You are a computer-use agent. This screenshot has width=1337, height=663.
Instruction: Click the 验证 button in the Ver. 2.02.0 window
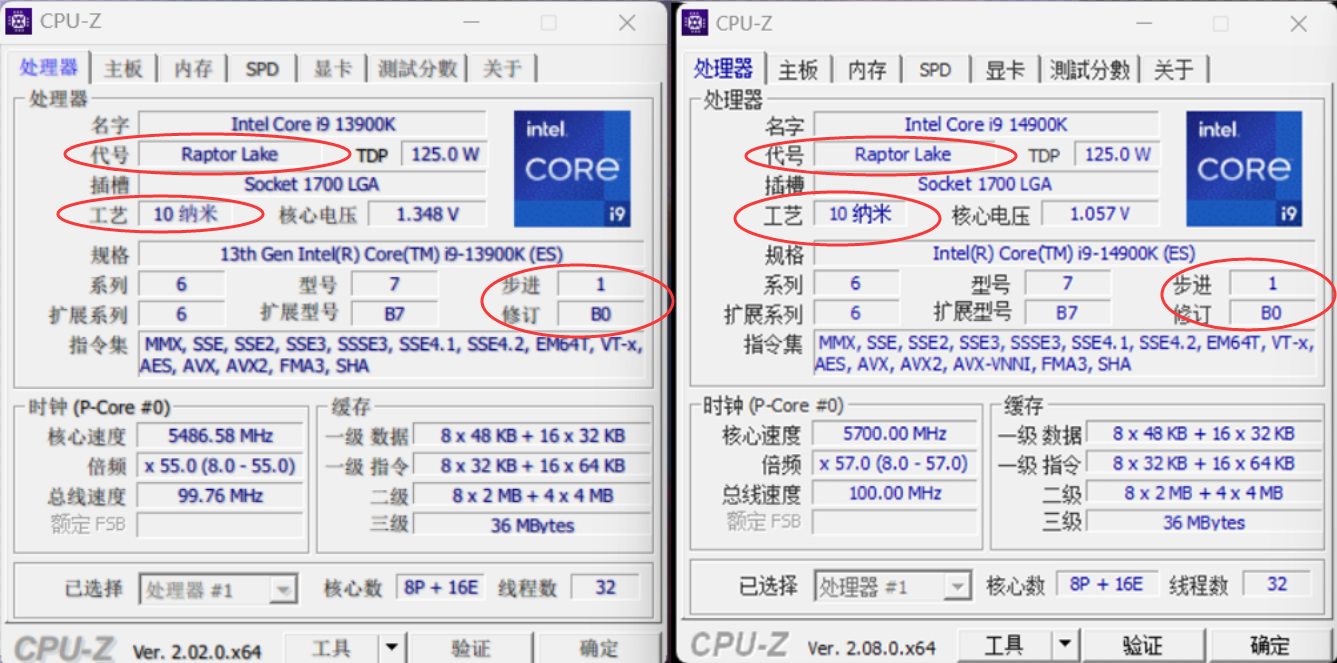tap(470, 648)
